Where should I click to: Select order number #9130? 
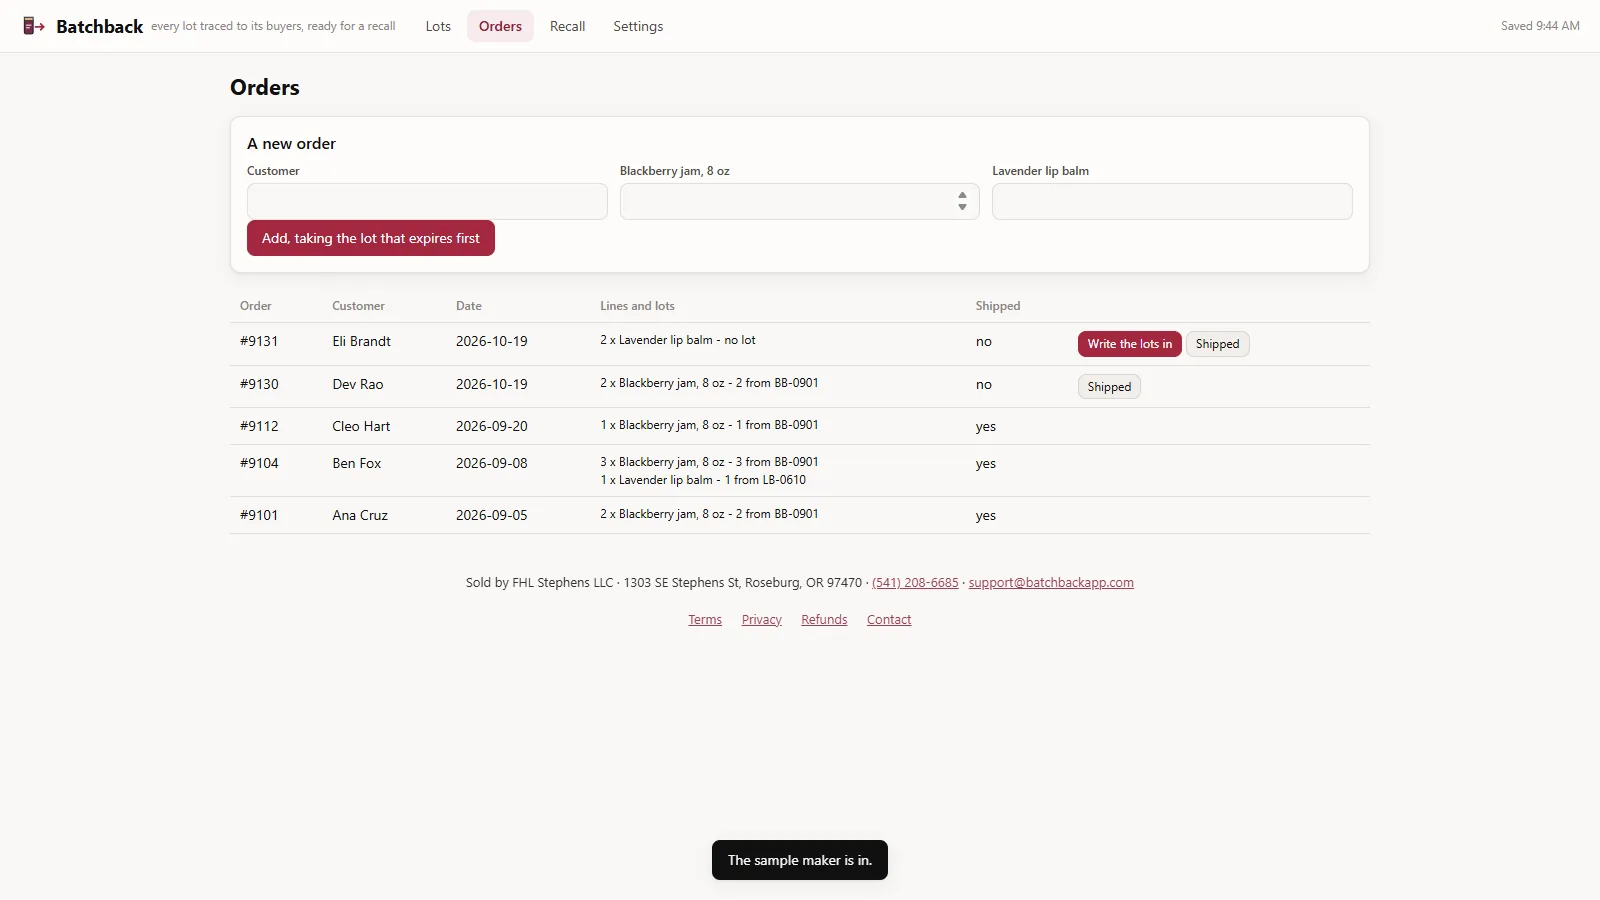tap(259, 384)
